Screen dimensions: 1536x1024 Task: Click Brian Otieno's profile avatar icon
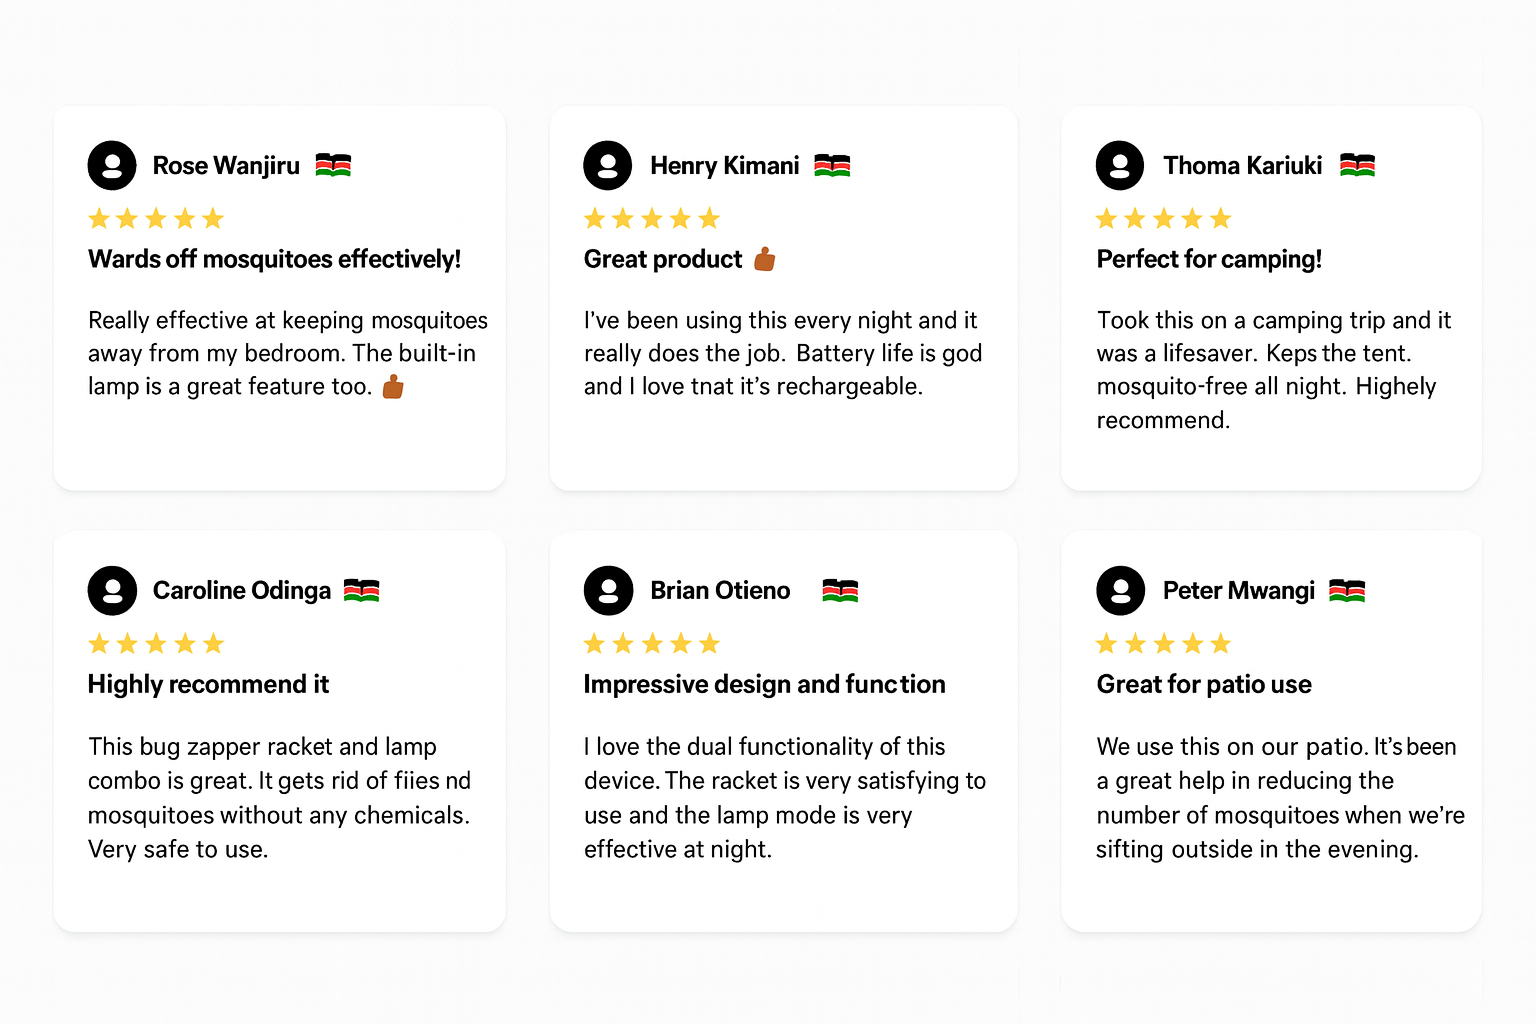click(608, 590)
